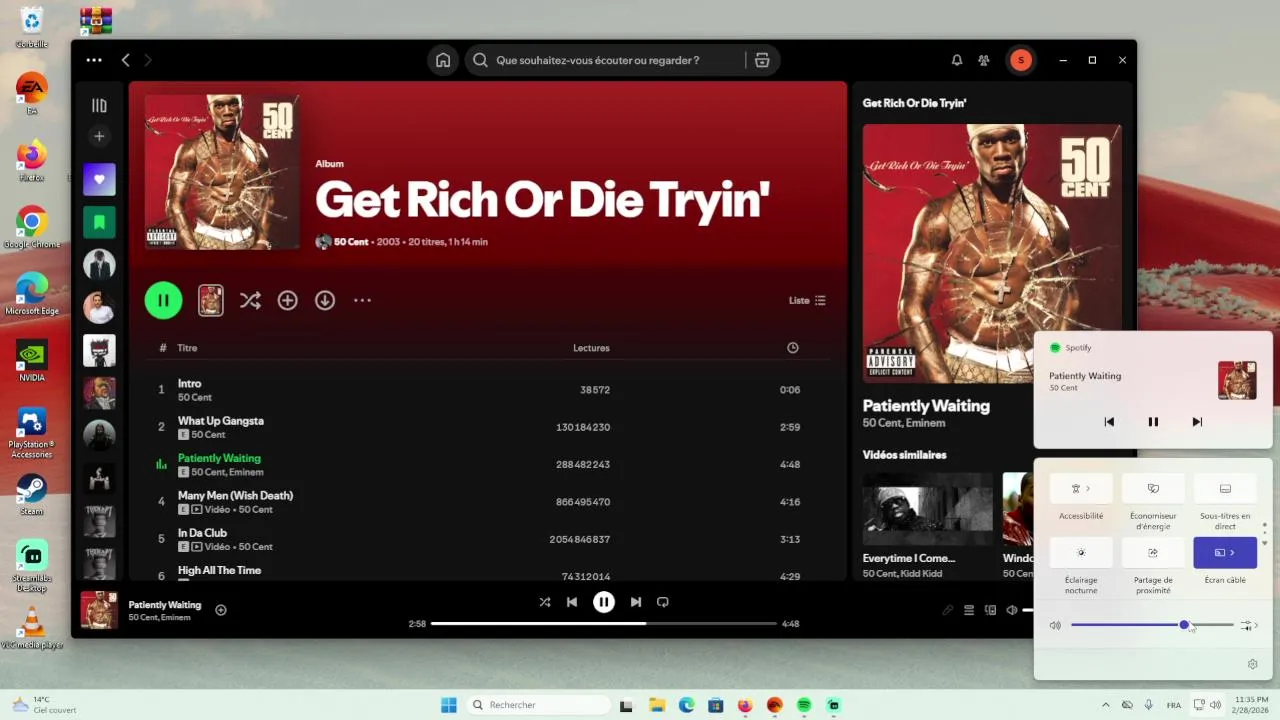Open the green bookmark Episodes tile
The width and height of the screenshot is (1280, 720).
[x=99, y=222]
